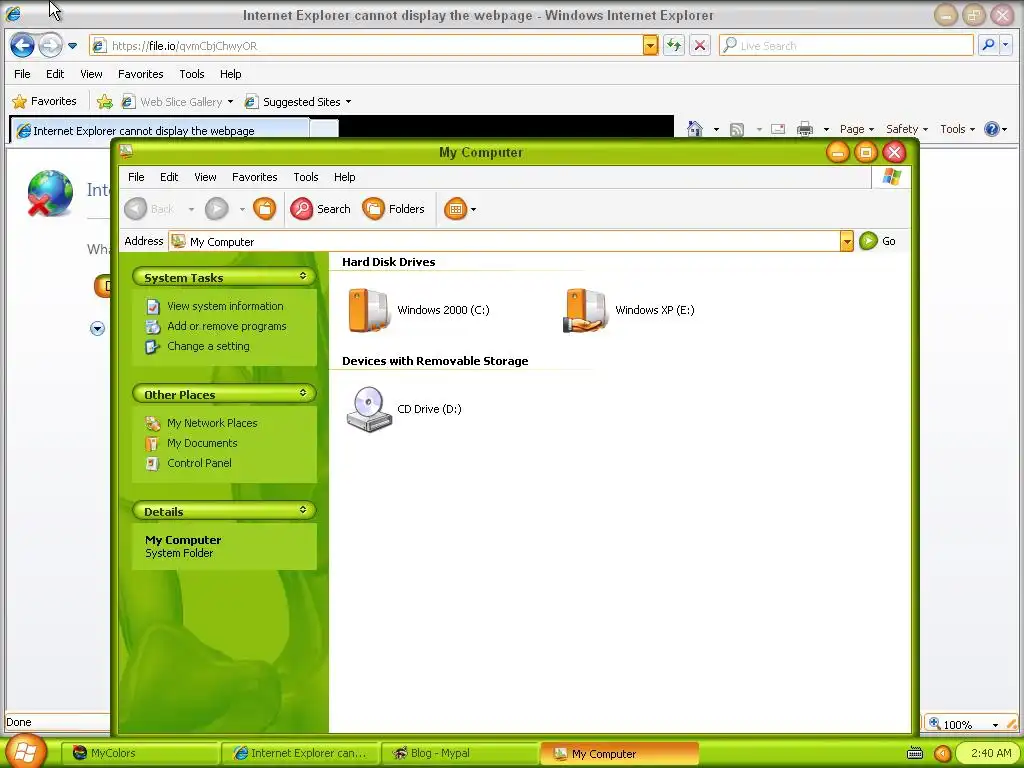
Task: Open the IE Home page icon
Action: tap(695, 129)
